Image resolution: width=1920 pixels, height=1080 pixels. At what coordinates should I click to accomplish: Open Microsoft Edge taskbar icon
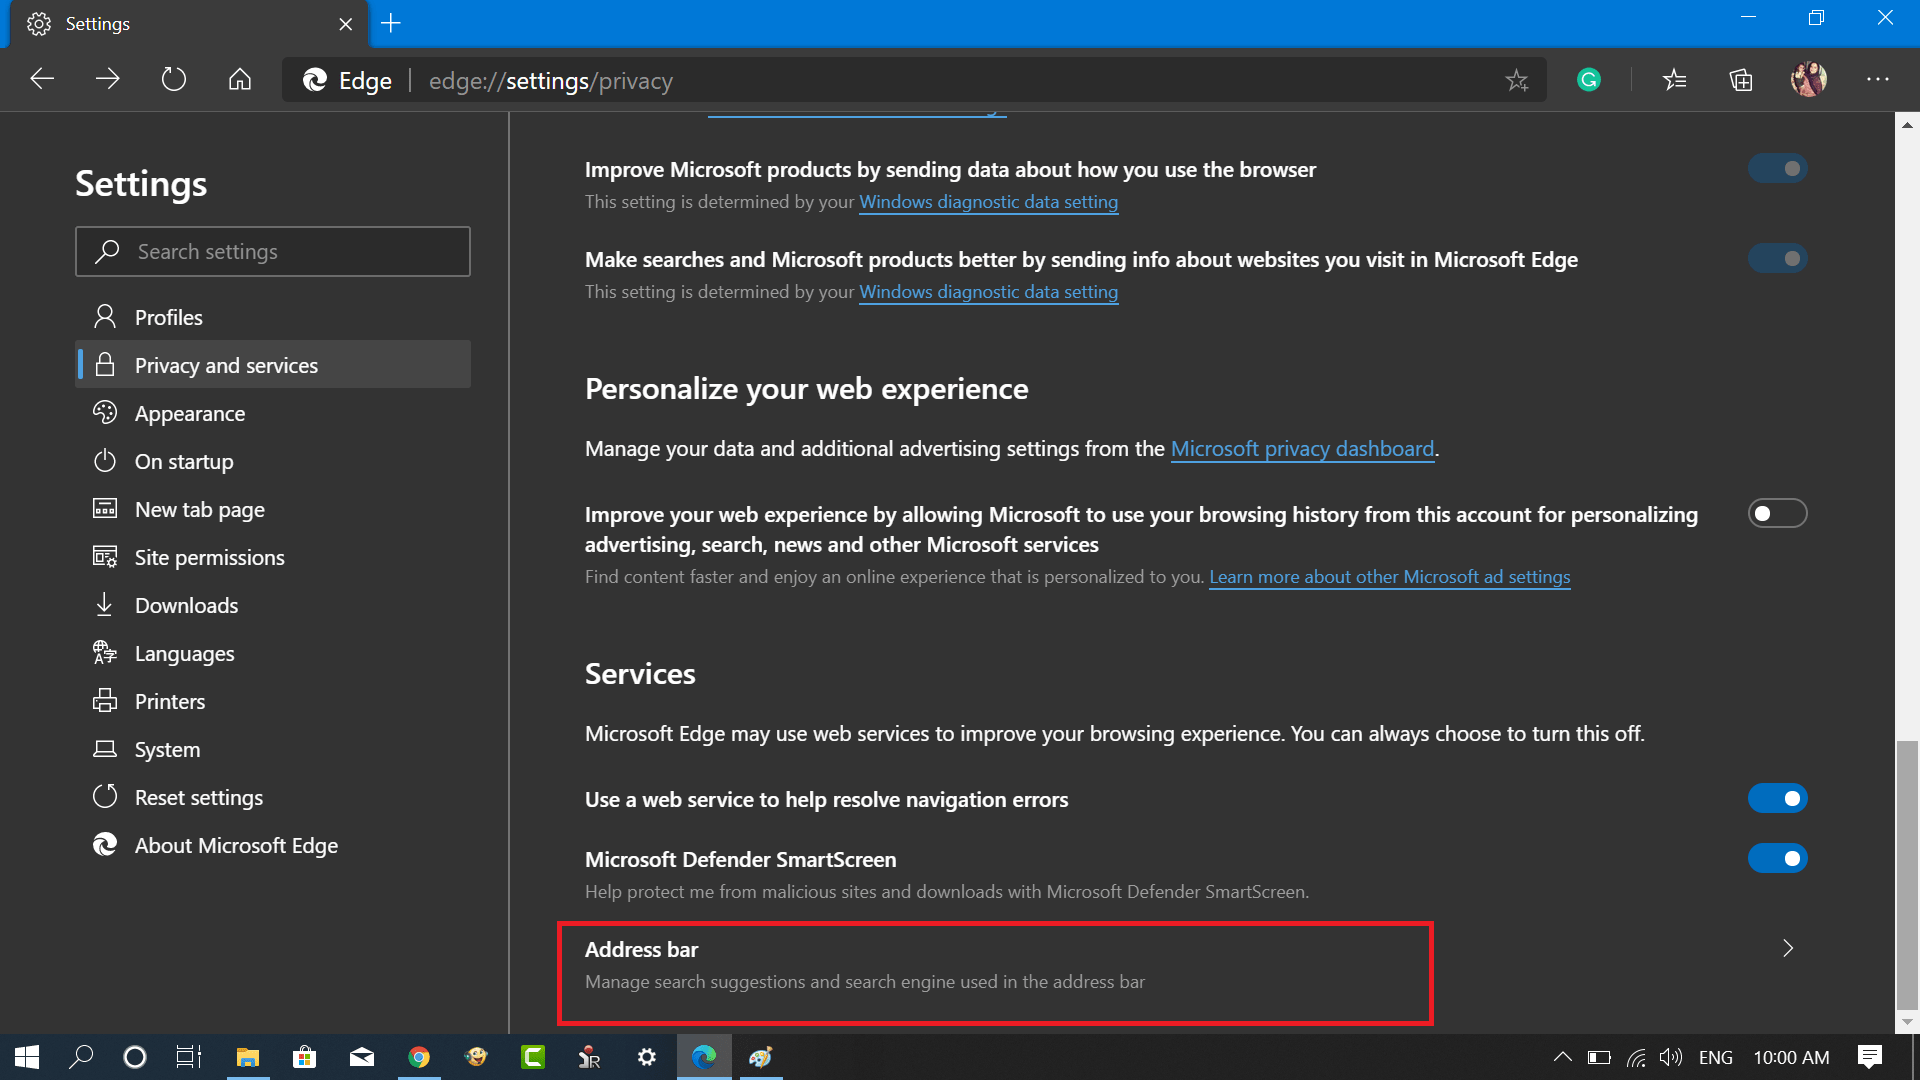tap(704, 1057)
